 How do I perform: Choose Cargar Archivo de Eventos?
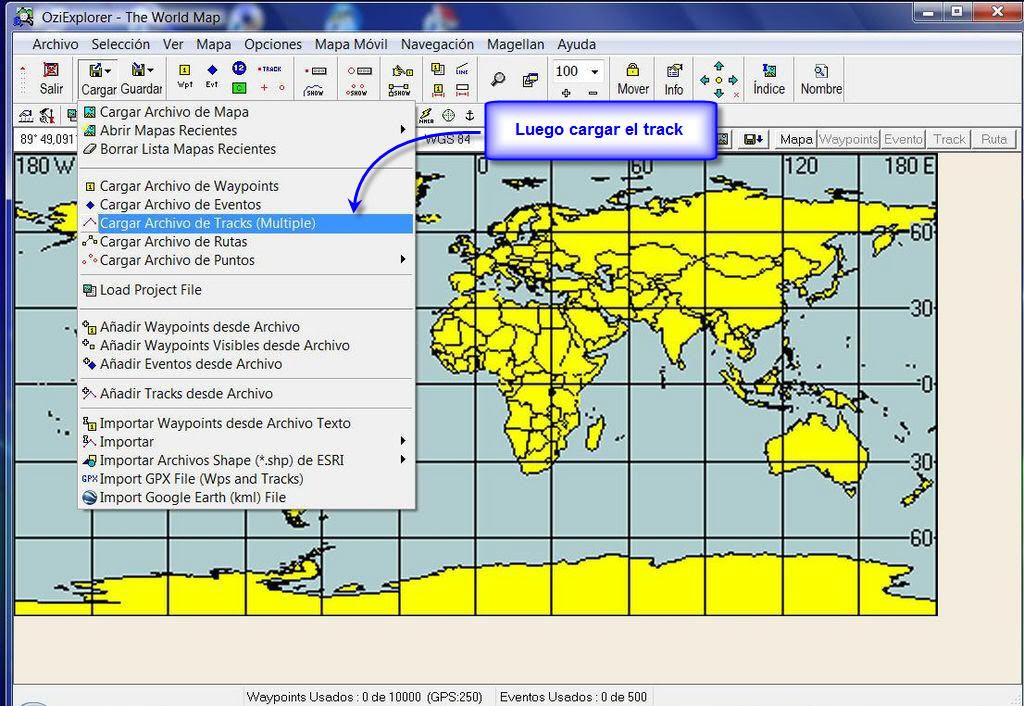coord(246,204)
